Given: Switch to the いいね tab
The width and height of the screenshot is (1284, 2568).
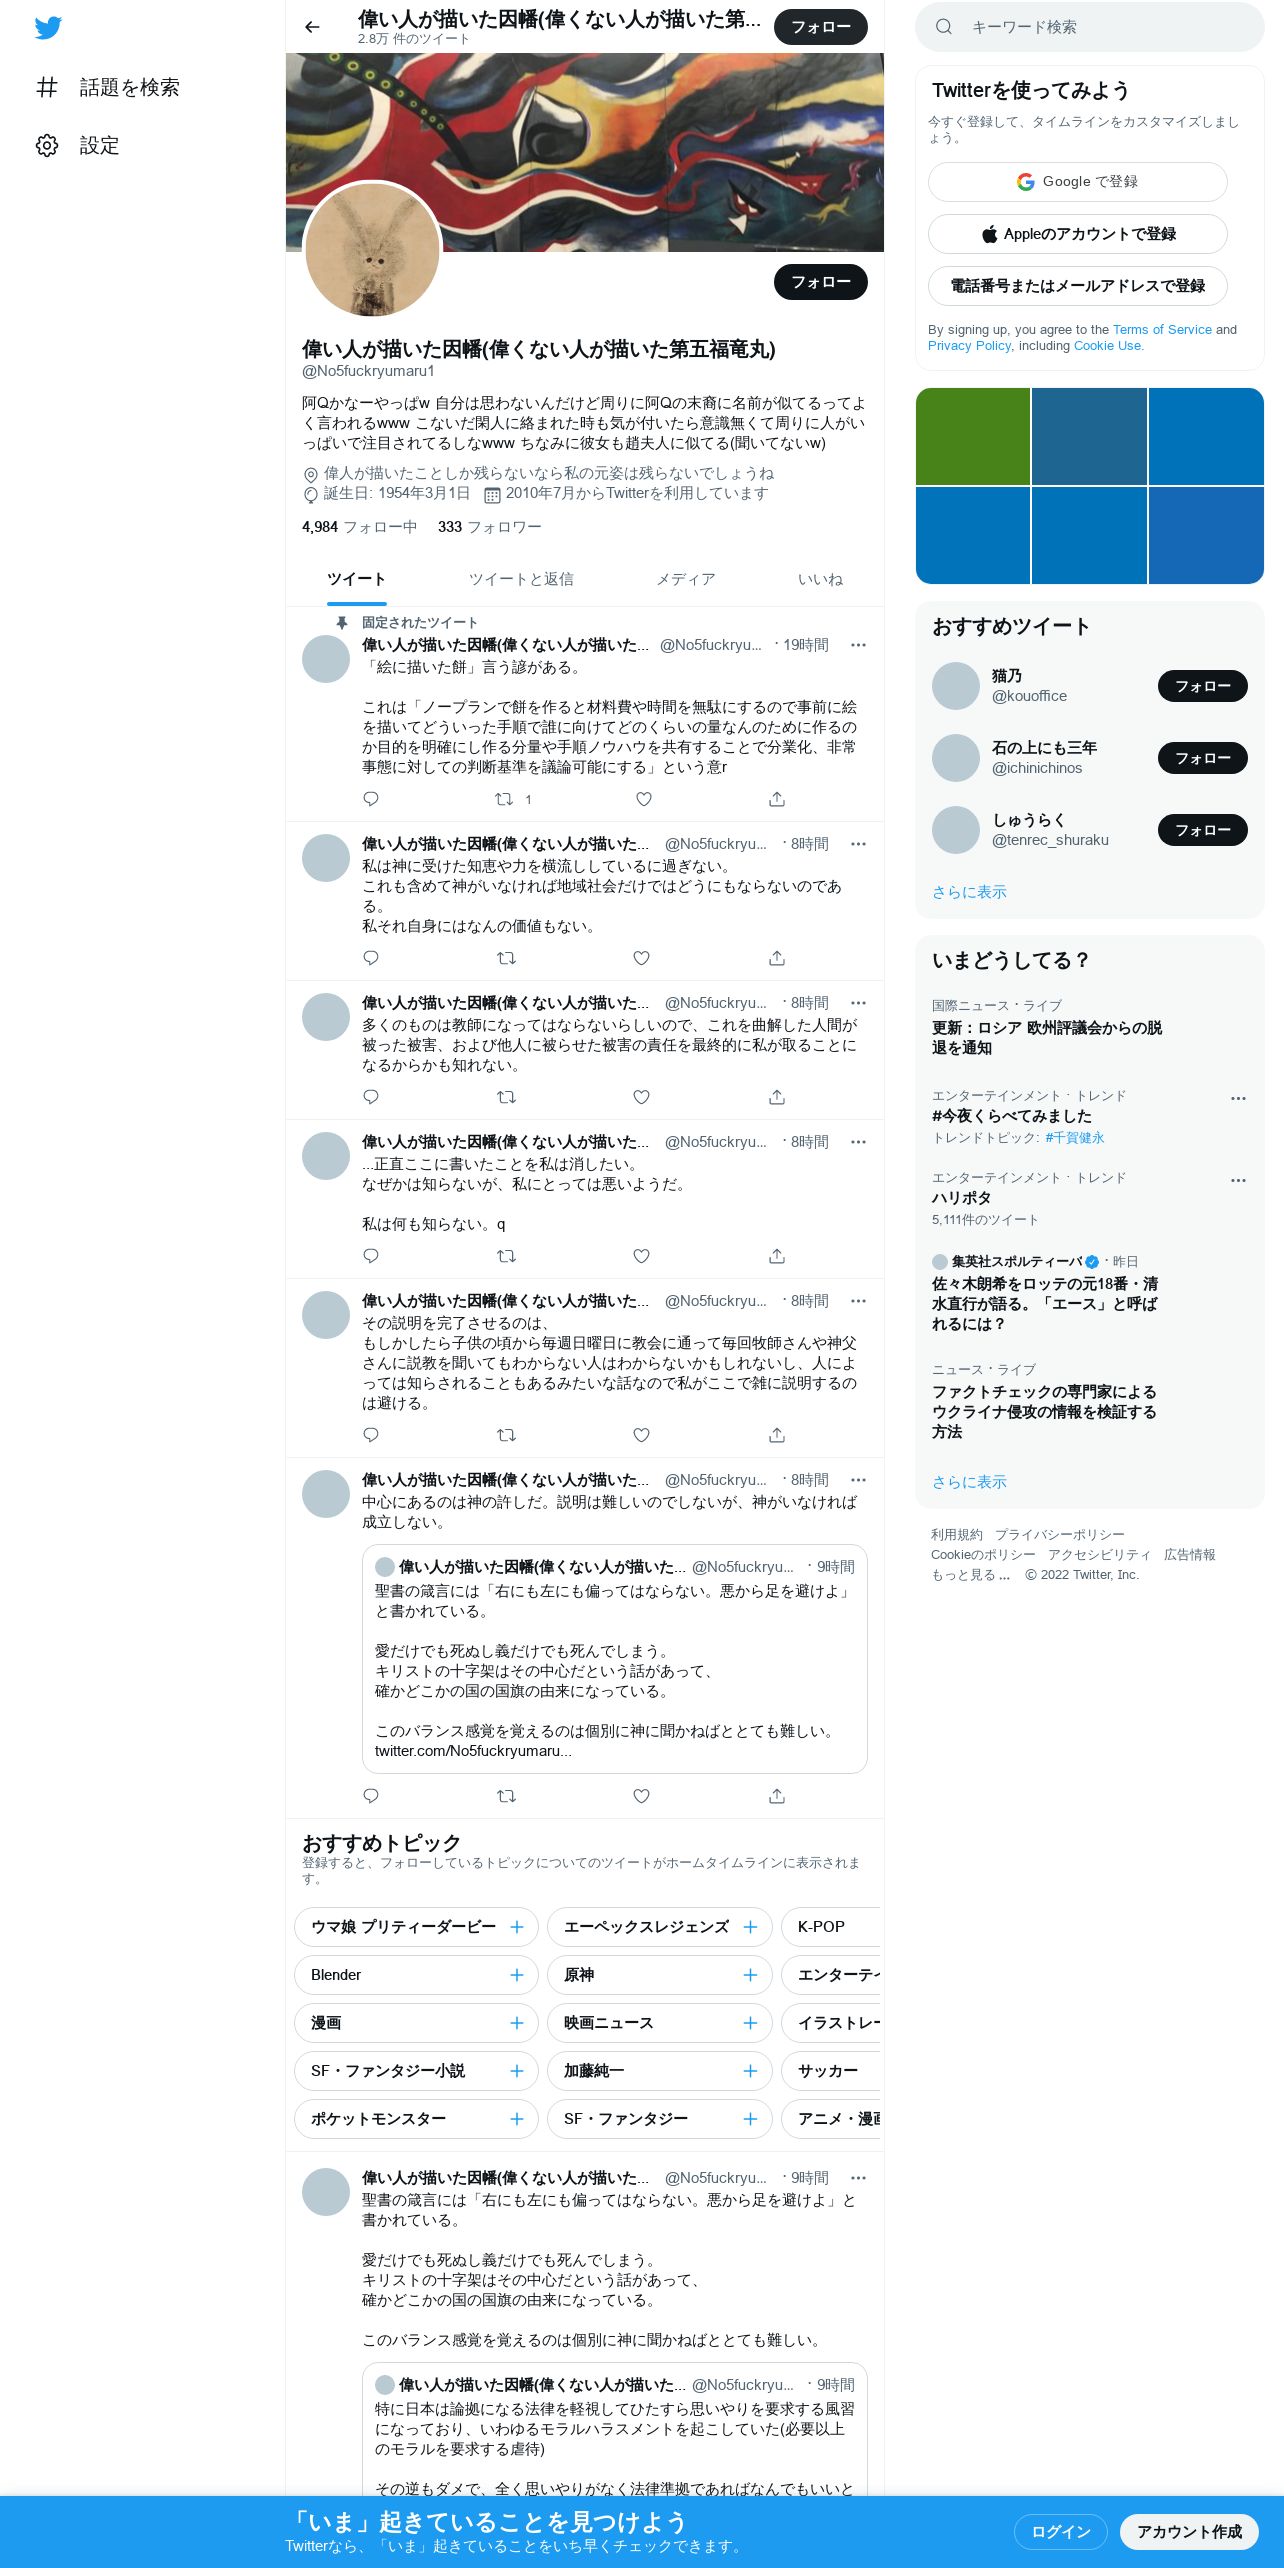Looking at the screenshot, I should coord(820,580).
